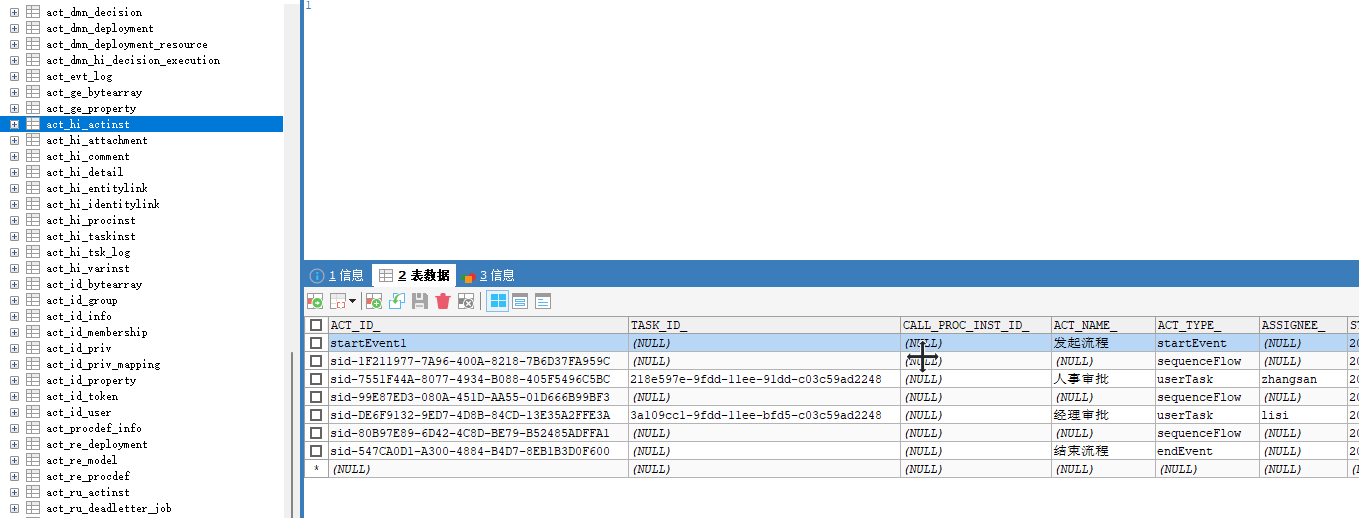Open the 1 信息 tab

point(337,275)
